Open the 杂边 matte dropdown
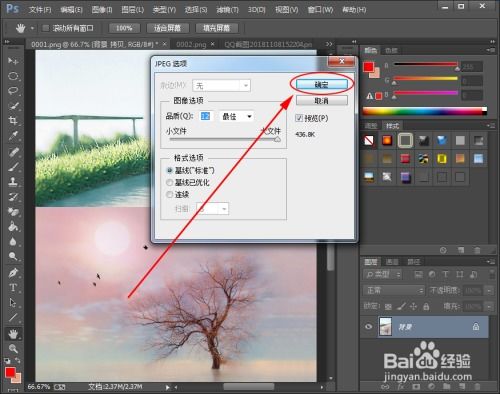500x394 pixels. pyautogui.click(x=221, y=86)
